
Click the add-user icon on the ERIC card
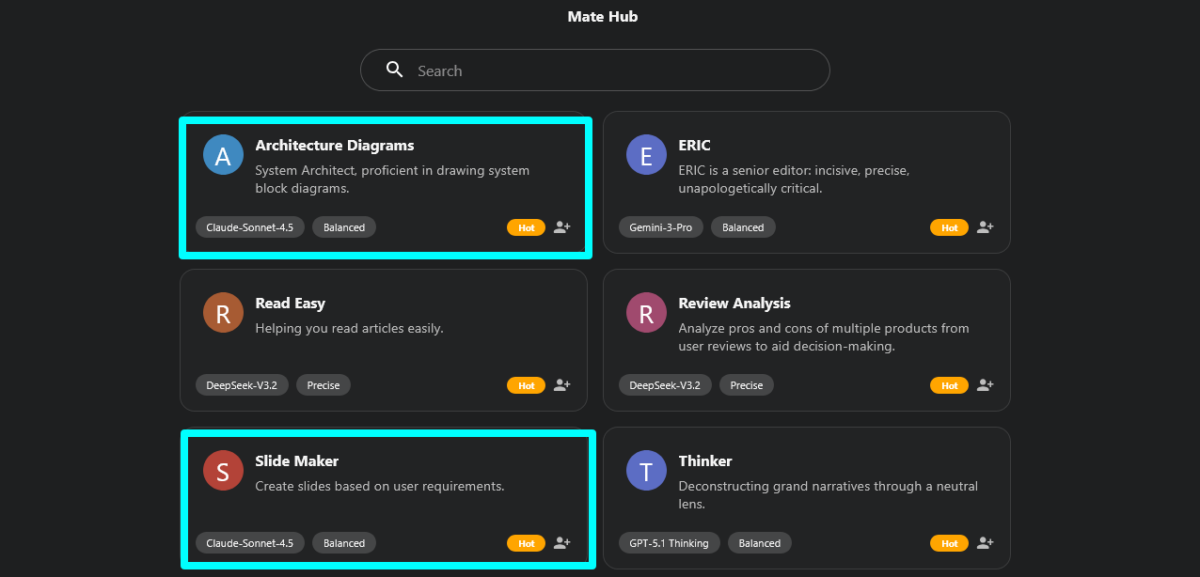pos(984,227)
